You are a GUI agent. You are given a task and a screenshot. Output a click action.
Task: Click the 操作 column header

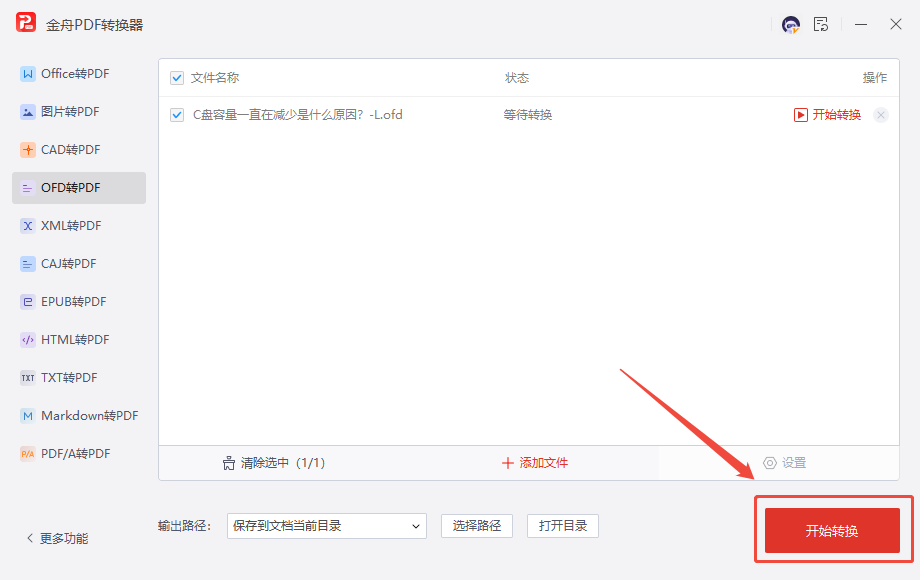point(874,78)
